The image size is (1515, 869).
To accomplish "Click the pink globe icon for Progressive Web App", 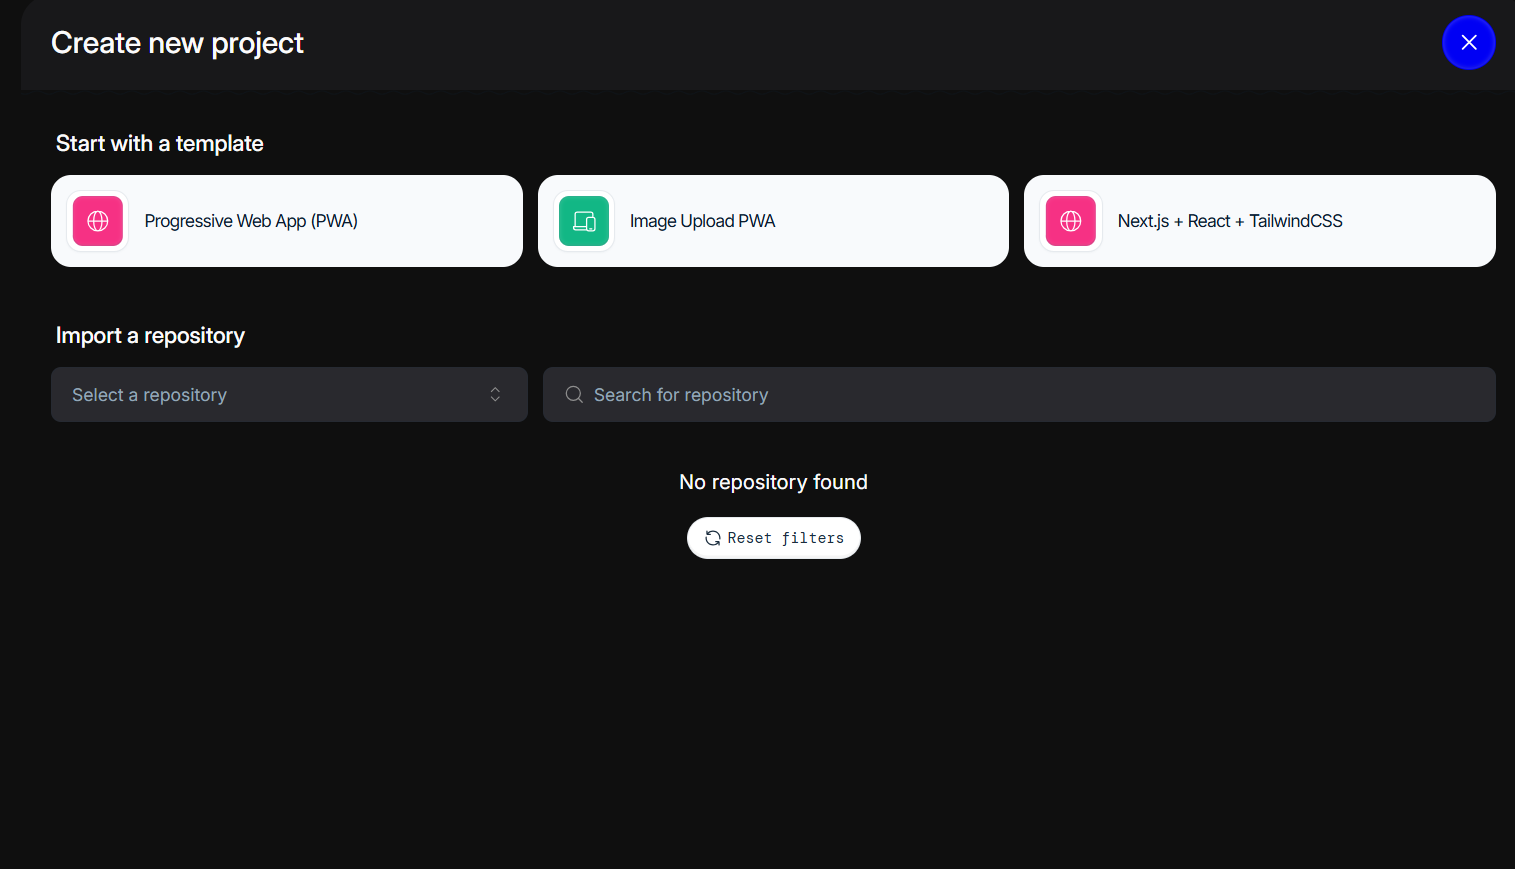I will pyautogui.click(x=98, y=221).
